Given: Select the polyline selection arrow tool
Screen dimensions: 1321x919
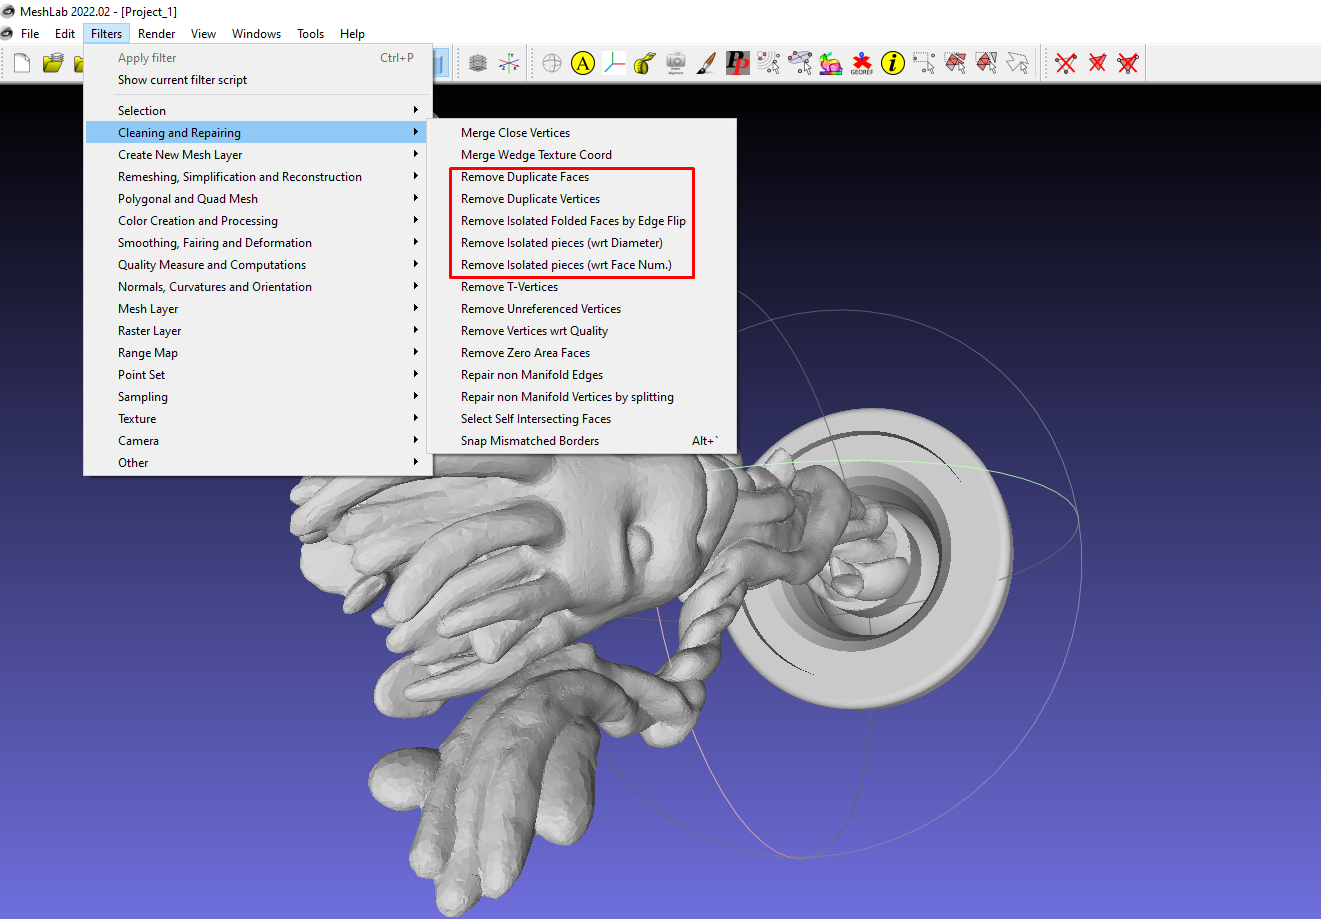Looking at the screenshot, I should click(1017, 64).
